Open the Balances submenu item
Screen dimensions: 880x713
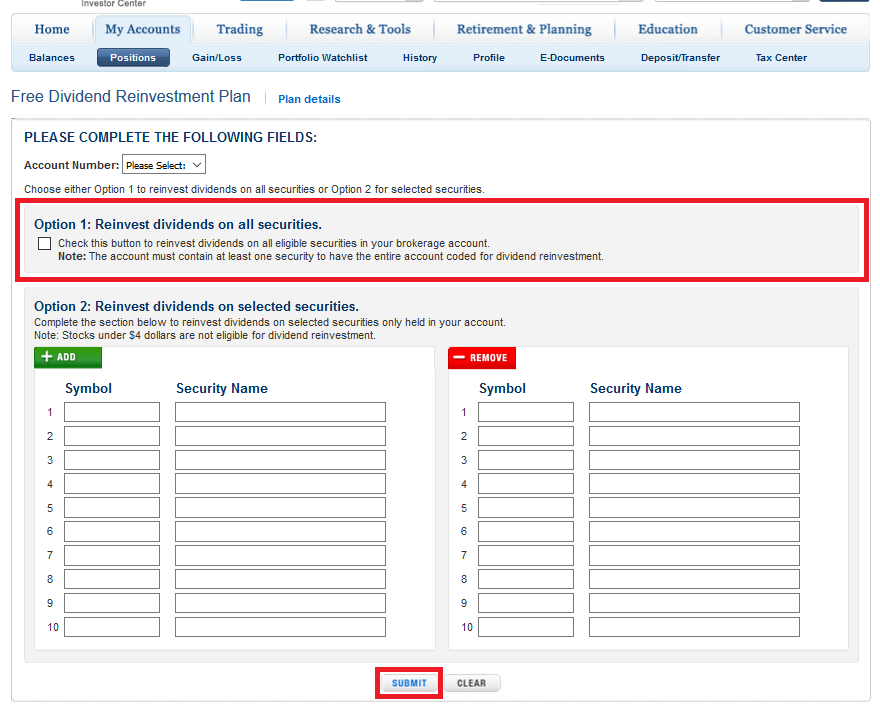click(x=52, y=58)
